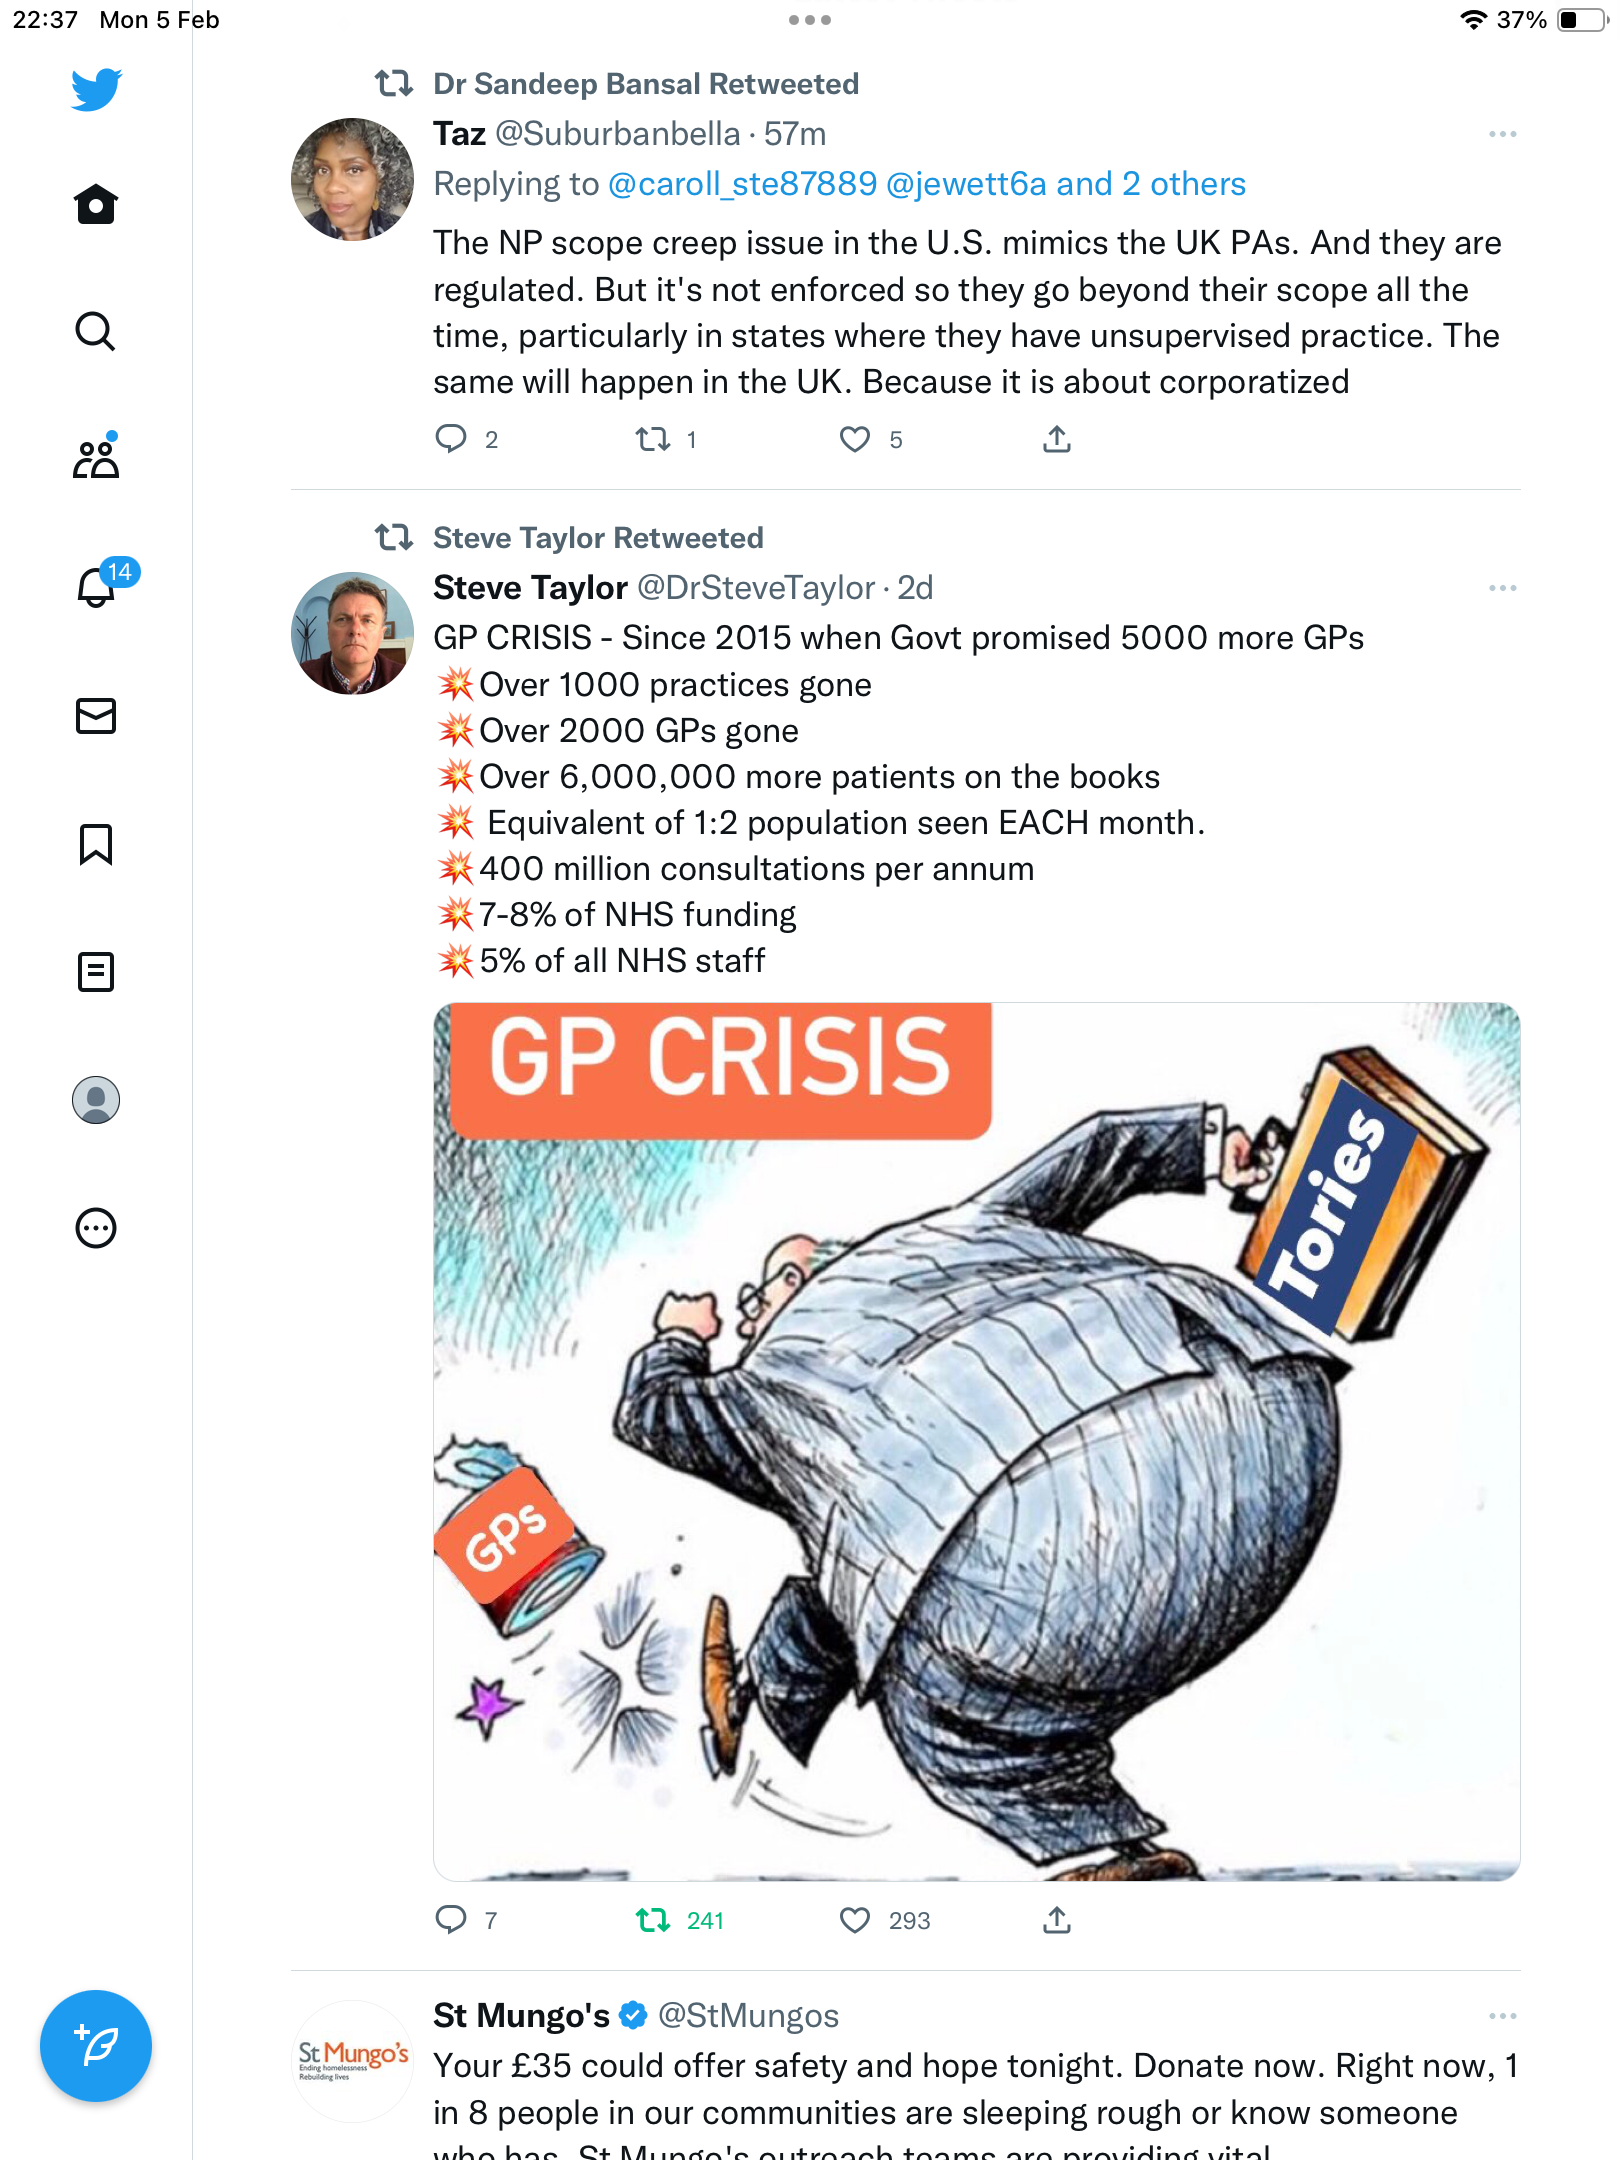Open the GP CRISIS cartoon image
The height and width of the screenshot is (2160, 1620).
coord(977,1441)
